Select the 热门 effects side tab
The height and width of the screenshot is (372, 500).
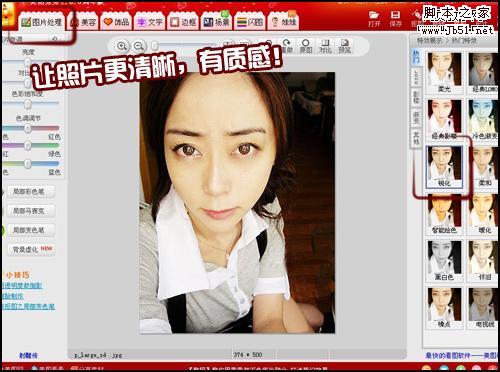(x=416, y=57)
